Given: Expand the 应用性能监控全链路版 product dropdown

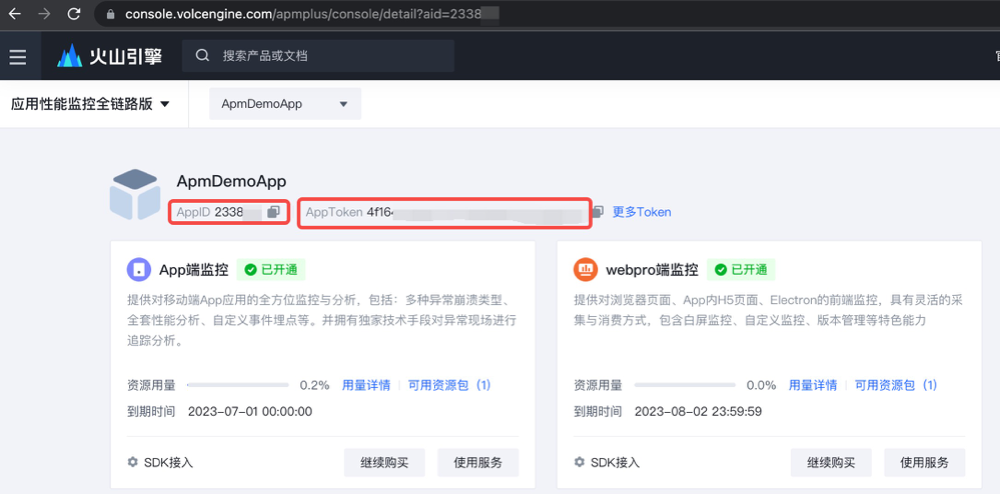Looking at the screenshot, I should 91,104.
